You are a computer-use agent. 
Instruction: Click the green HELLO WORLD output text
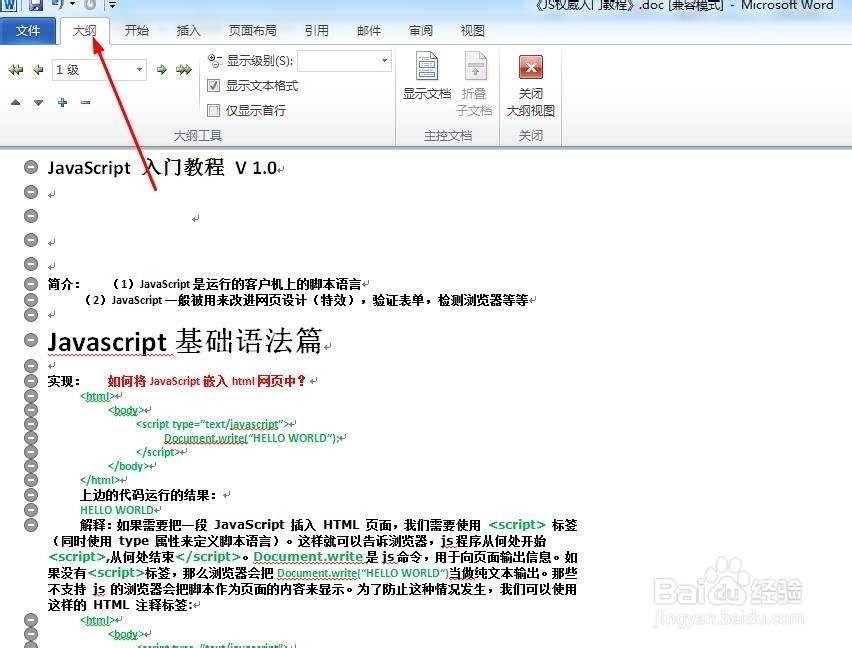[x=117, y=510]
